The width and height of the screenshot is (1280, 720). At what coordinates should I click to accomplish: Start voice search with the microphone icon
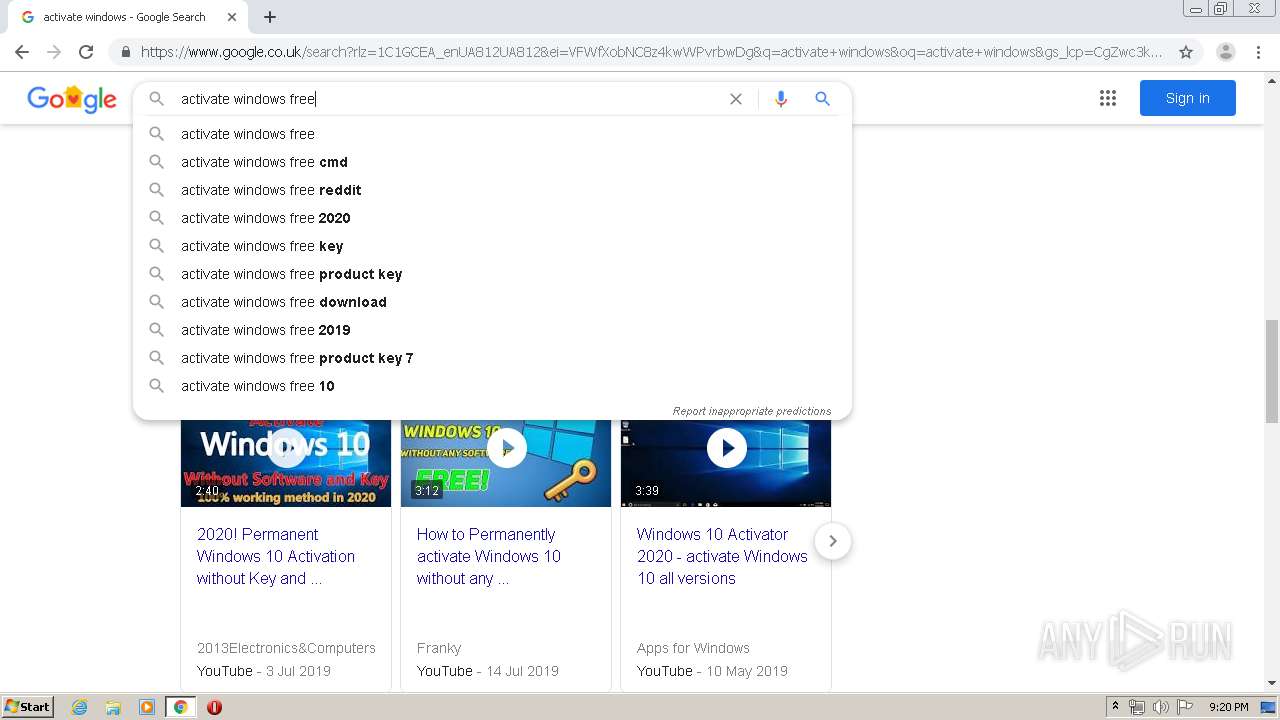tap(781, 99)
